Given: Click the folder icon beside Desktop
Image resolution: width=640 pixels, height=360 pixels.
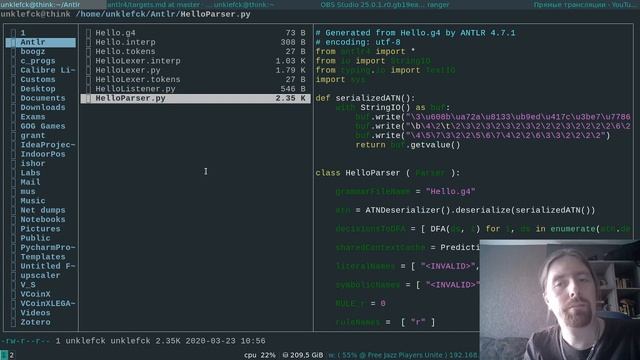Looking at the screenshot, I should pos(13,89).
